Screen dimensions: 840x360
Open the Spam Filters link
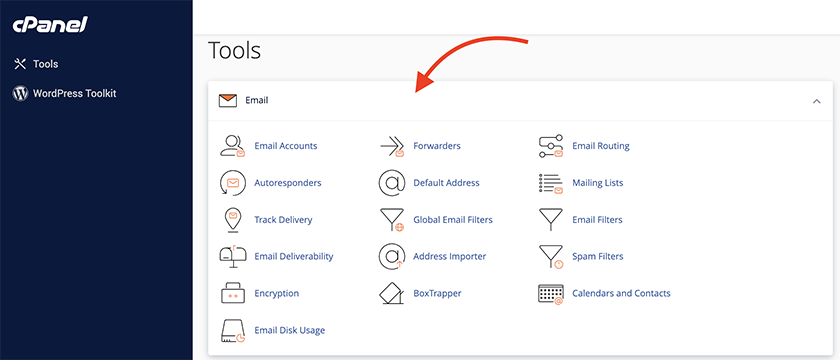coord(598,257)
